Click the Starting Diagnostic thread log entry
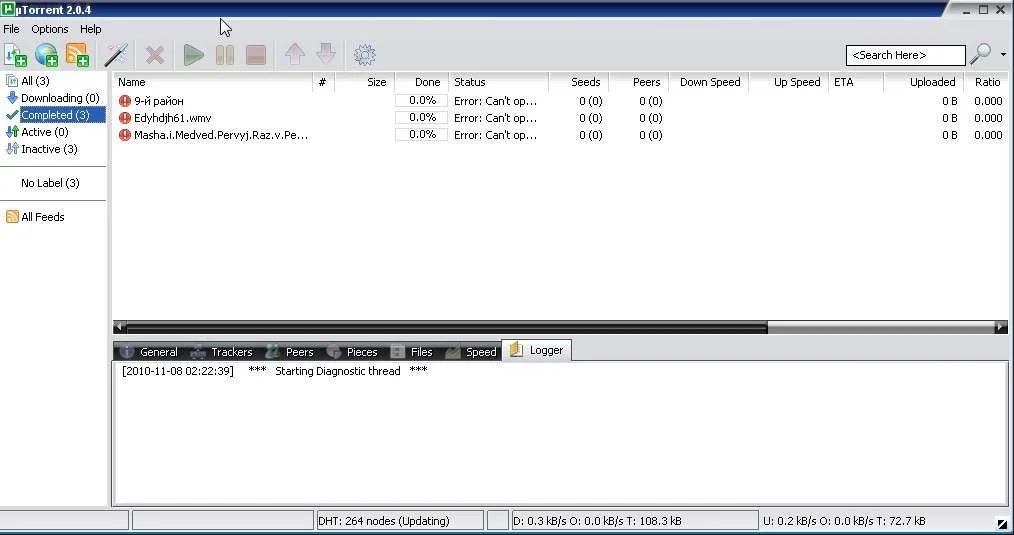This screenshot has width=1014, height=535. (275, 371)
